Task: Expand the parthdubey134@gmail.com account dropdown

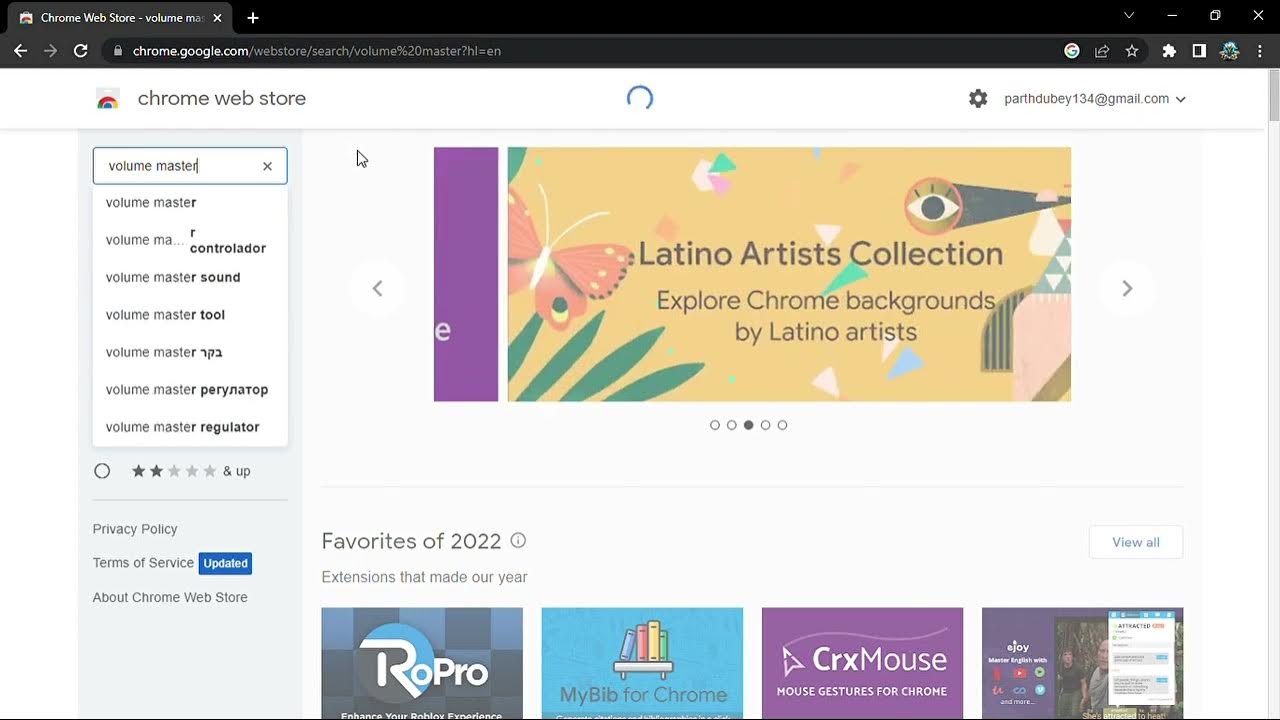Action: 1095,99
